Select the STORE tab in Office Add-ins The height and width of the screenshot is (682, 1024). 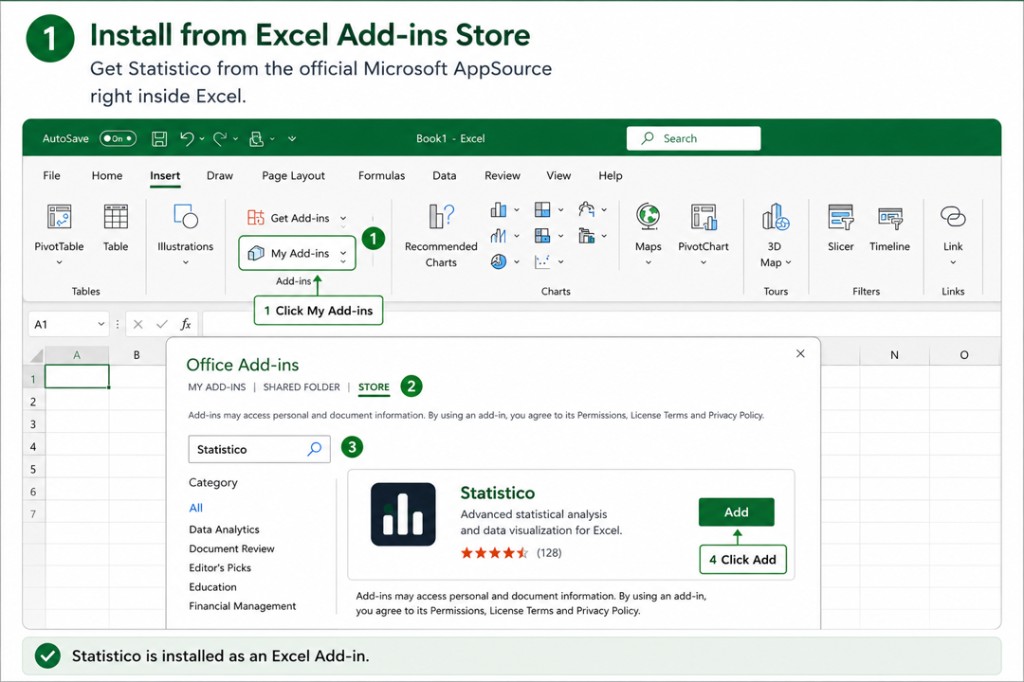(x=374, y=387)
